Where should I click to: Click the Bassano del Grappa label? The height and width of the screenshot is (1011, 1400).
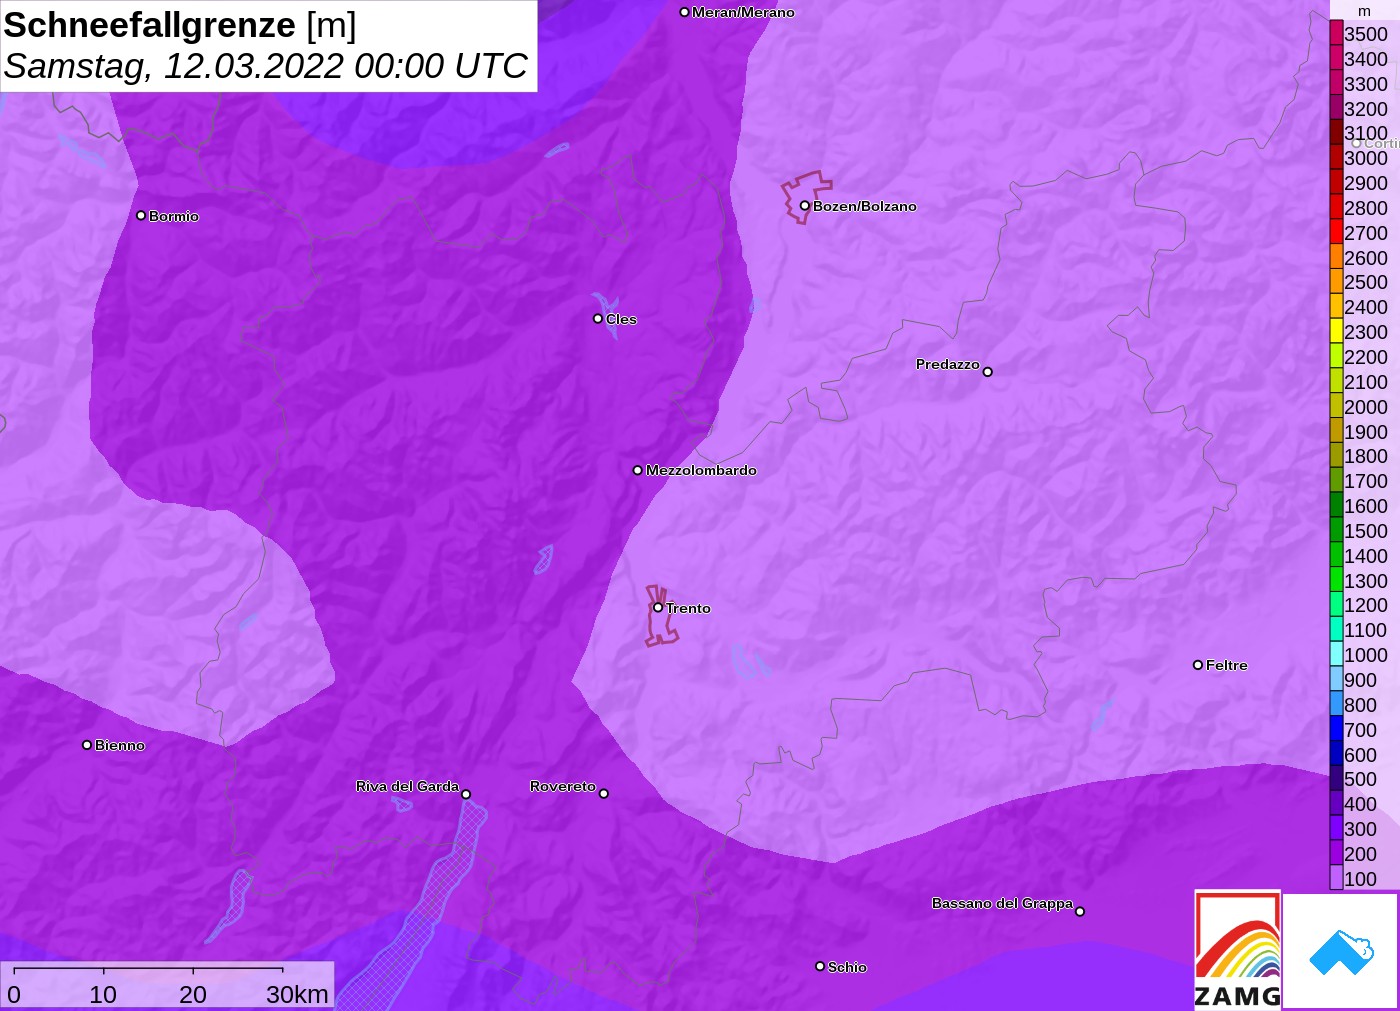coord(1002,903)
